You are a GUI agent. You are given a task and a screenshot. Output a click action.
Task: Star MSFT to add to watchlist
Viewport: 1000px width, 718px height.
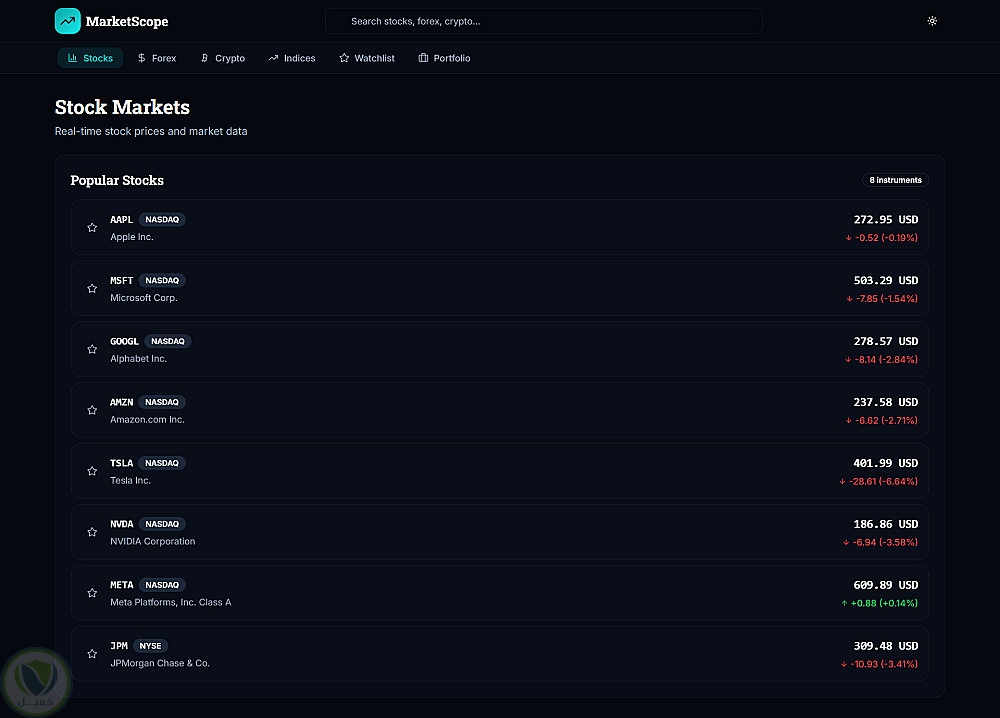[x=92, y=288]
